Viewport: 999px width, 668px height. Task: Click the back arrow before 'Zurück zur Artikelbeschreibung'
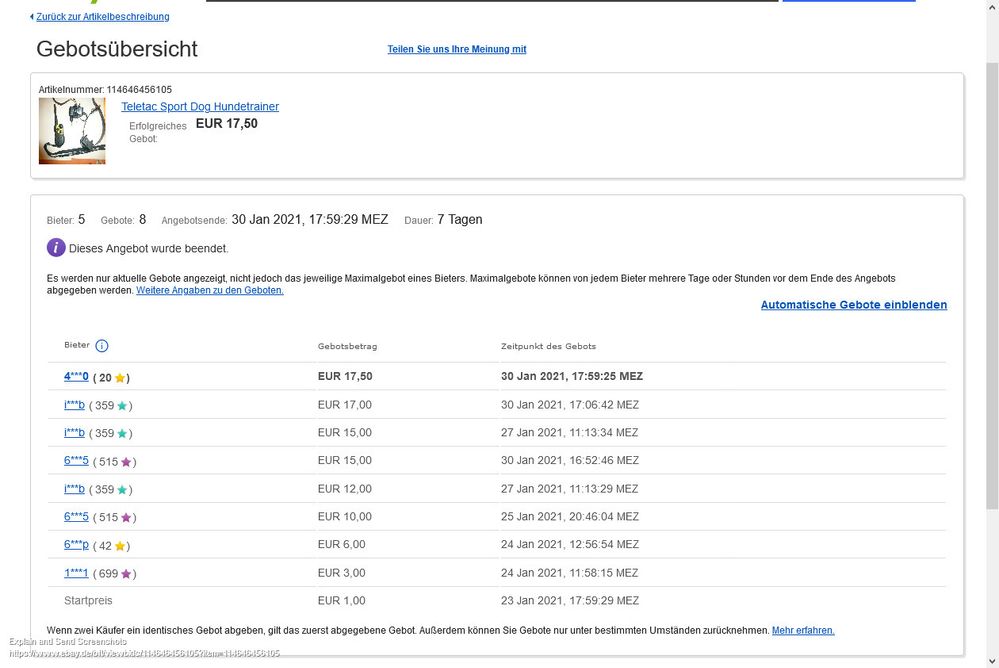pyautogui.click(x=32, y=17)
